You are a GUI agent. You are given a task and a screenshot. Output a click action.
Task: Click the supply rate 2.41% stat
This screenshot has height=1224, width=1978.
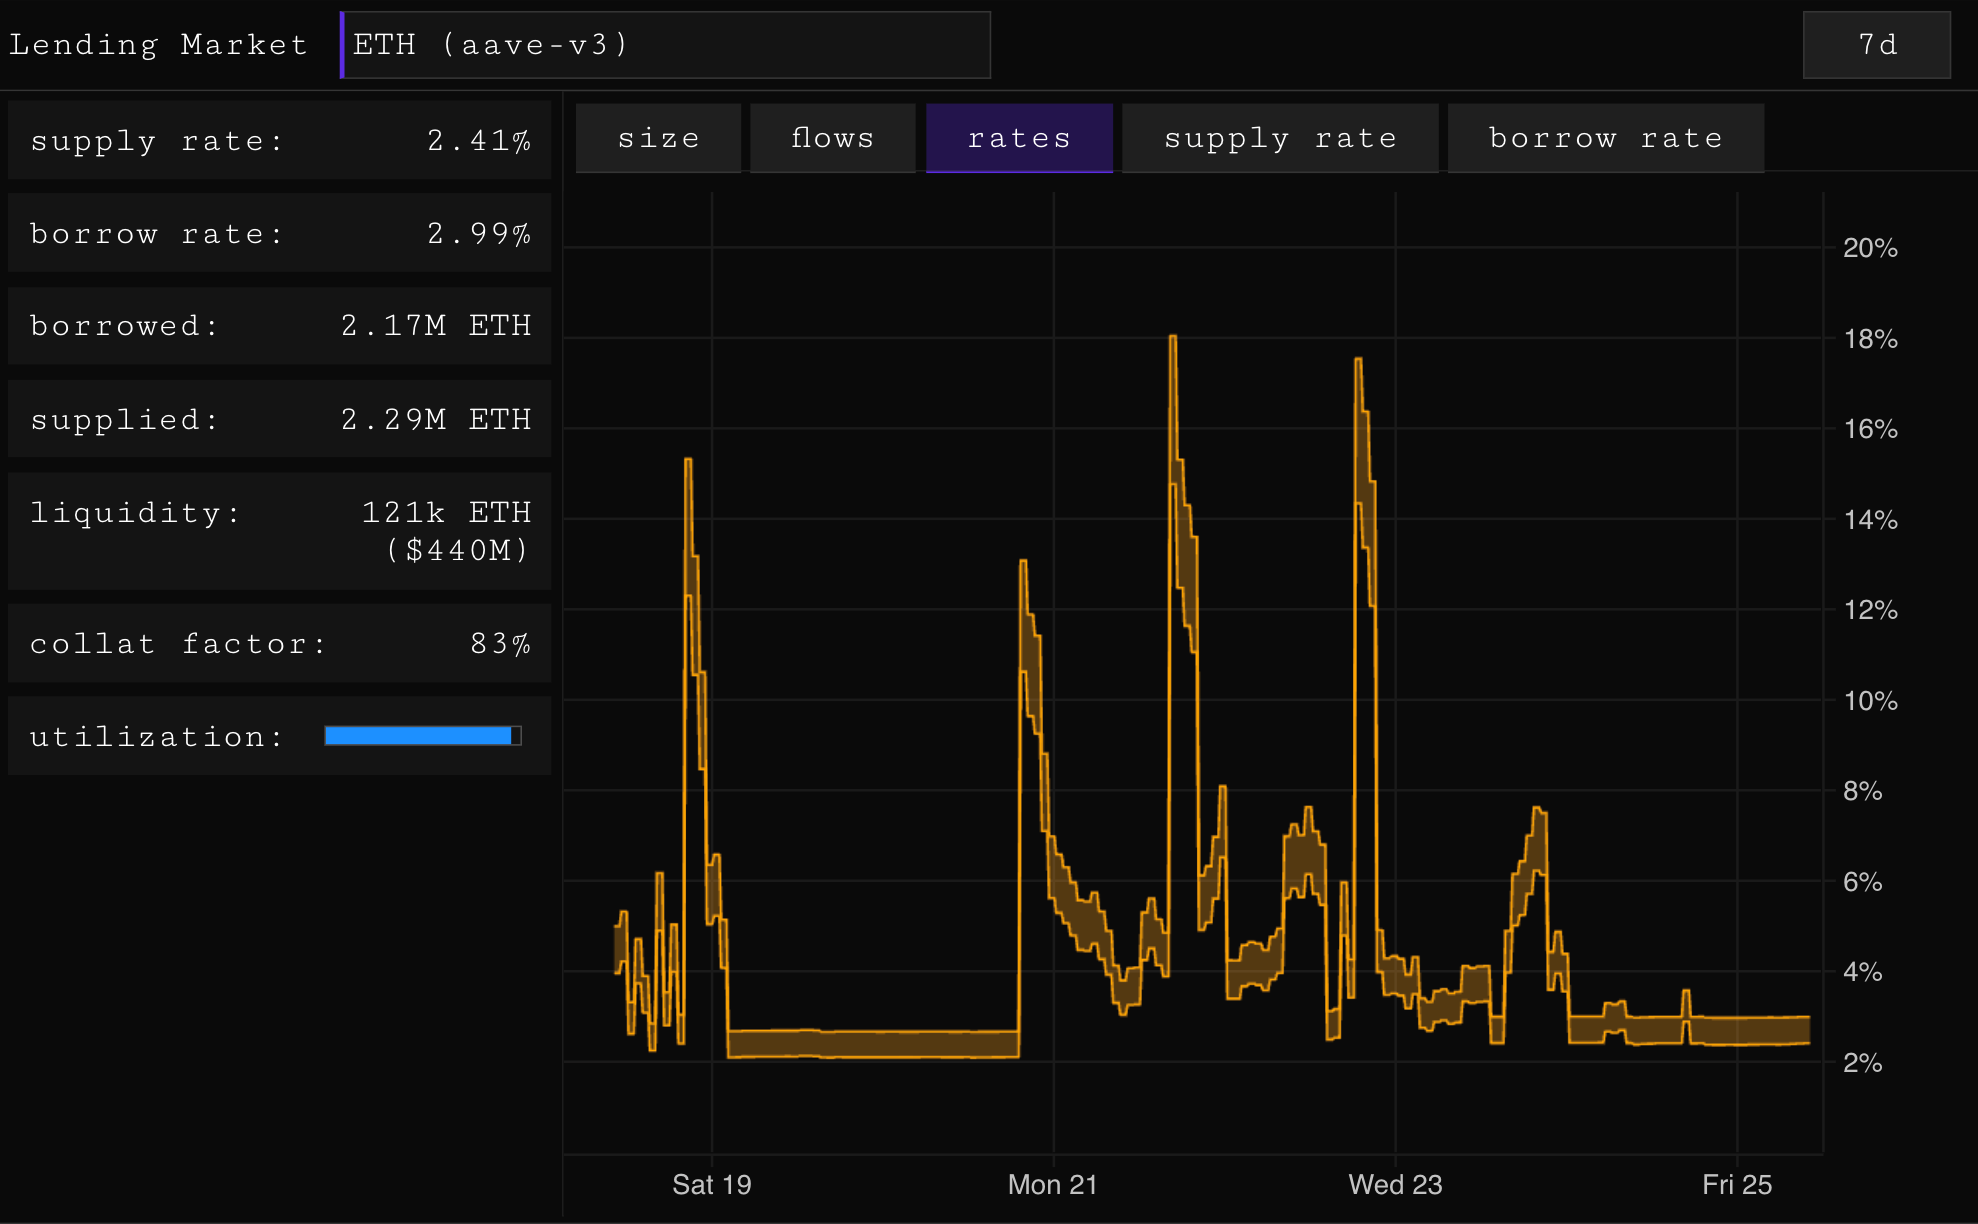click(279, 141)
